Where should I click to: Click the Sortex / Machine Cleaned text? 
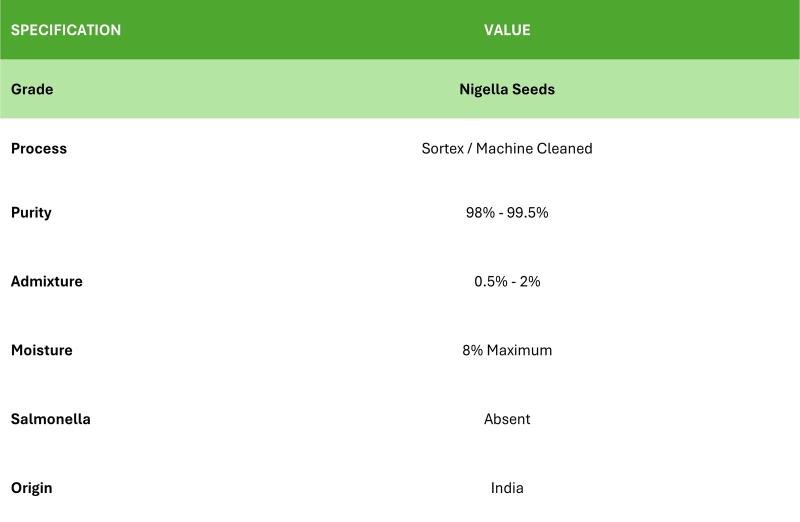[x=507, y=148]
